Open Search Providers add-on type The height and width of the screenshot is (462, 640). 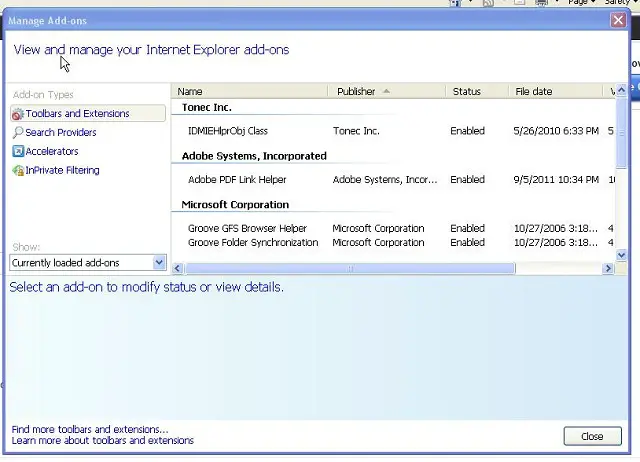point(60,132)
